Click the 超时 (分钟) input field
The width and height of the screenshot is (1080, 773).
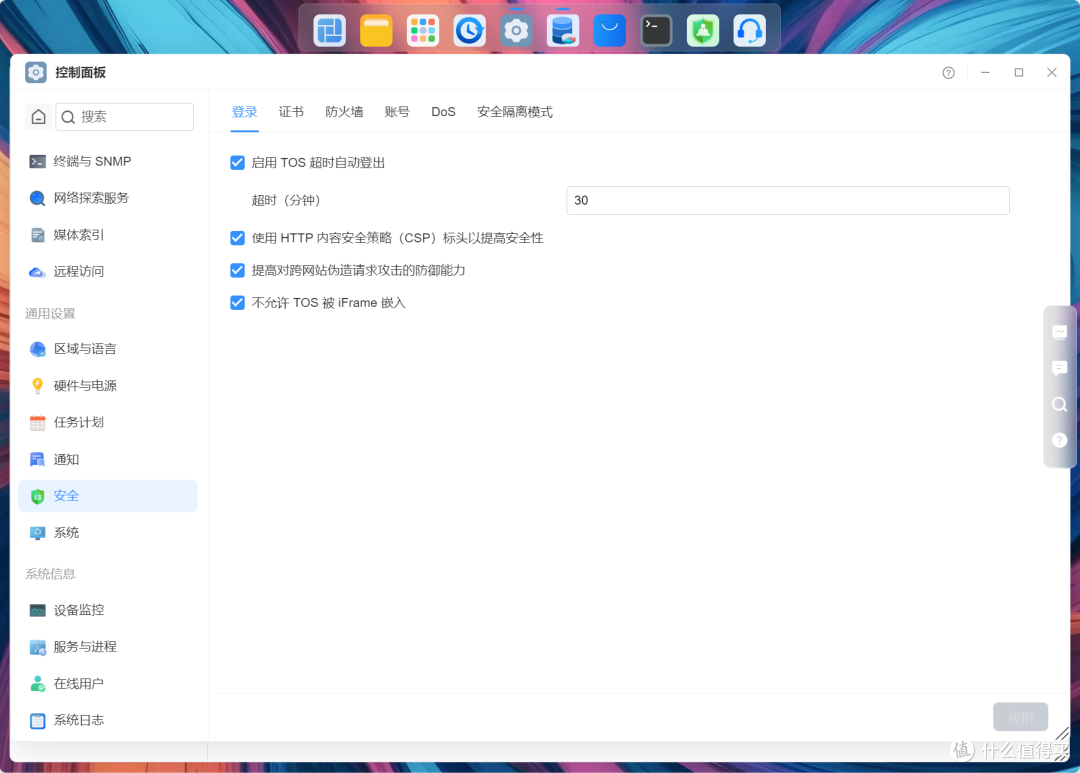[x=788, y=200]
